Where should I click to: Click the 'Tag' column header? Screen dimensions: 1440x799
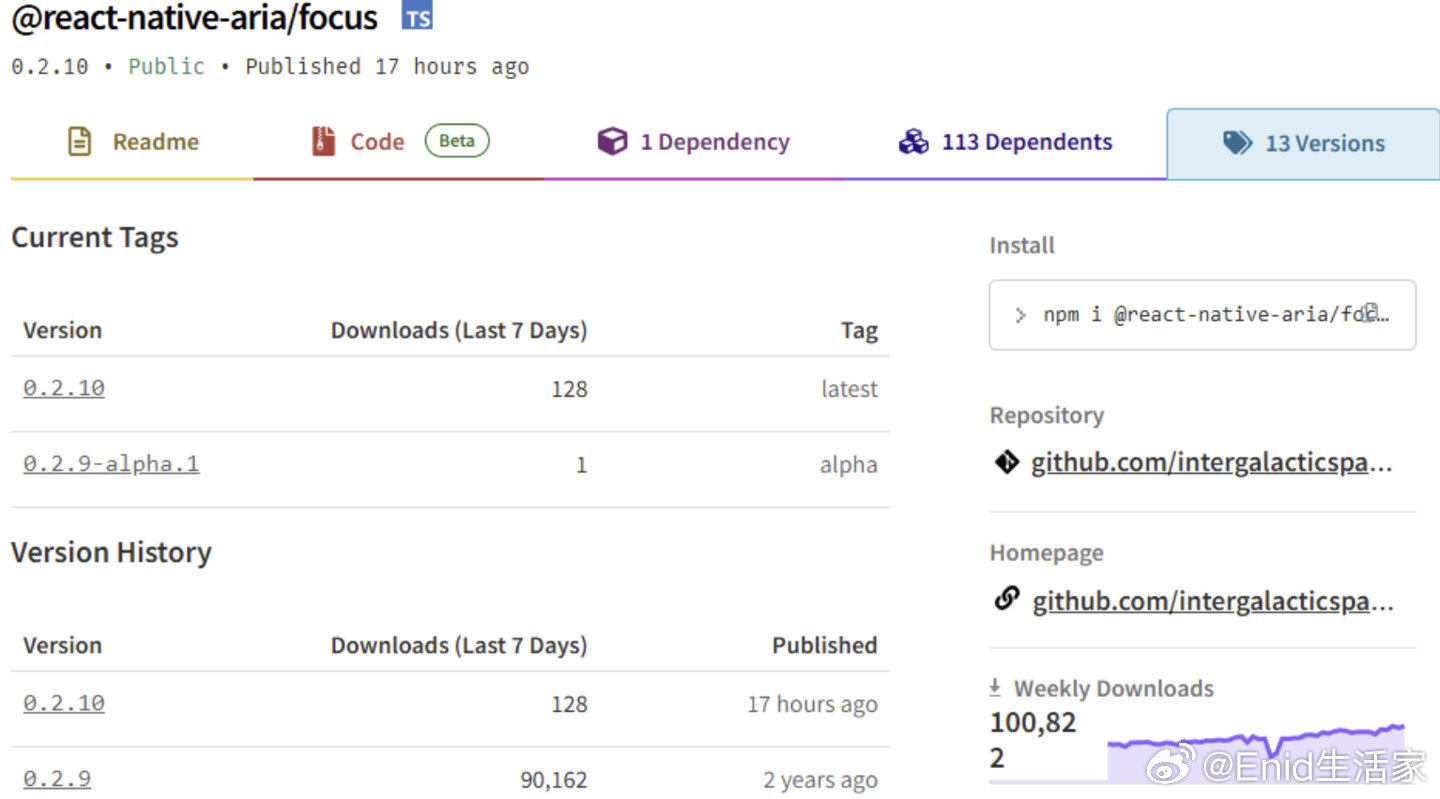[x=859, y=331]
